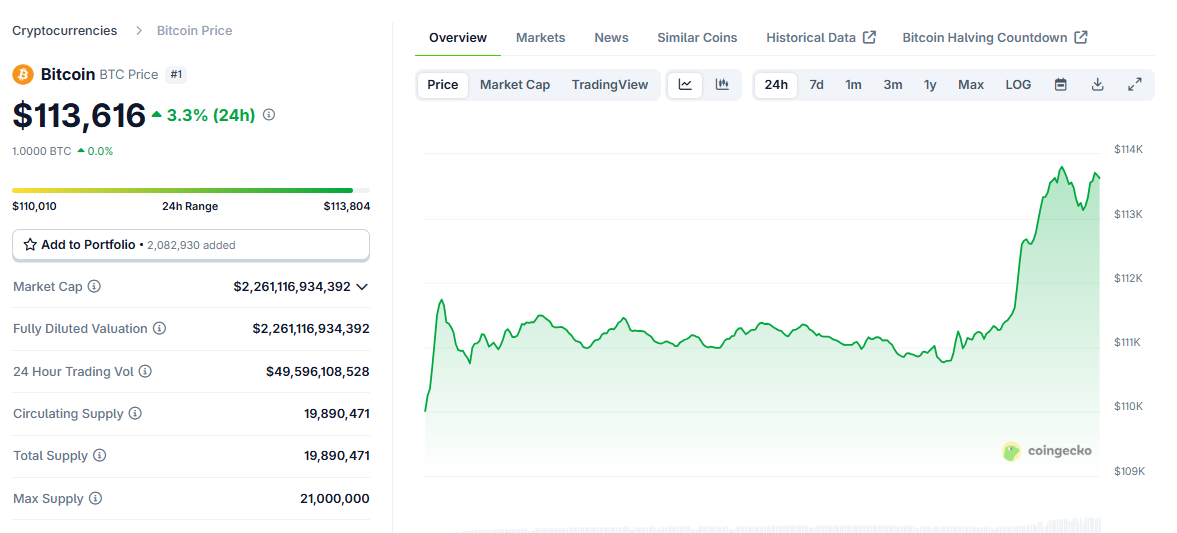Click the 24h Range progress bar
This screenshot has width=1177, height=533.
tap(190, 190)
